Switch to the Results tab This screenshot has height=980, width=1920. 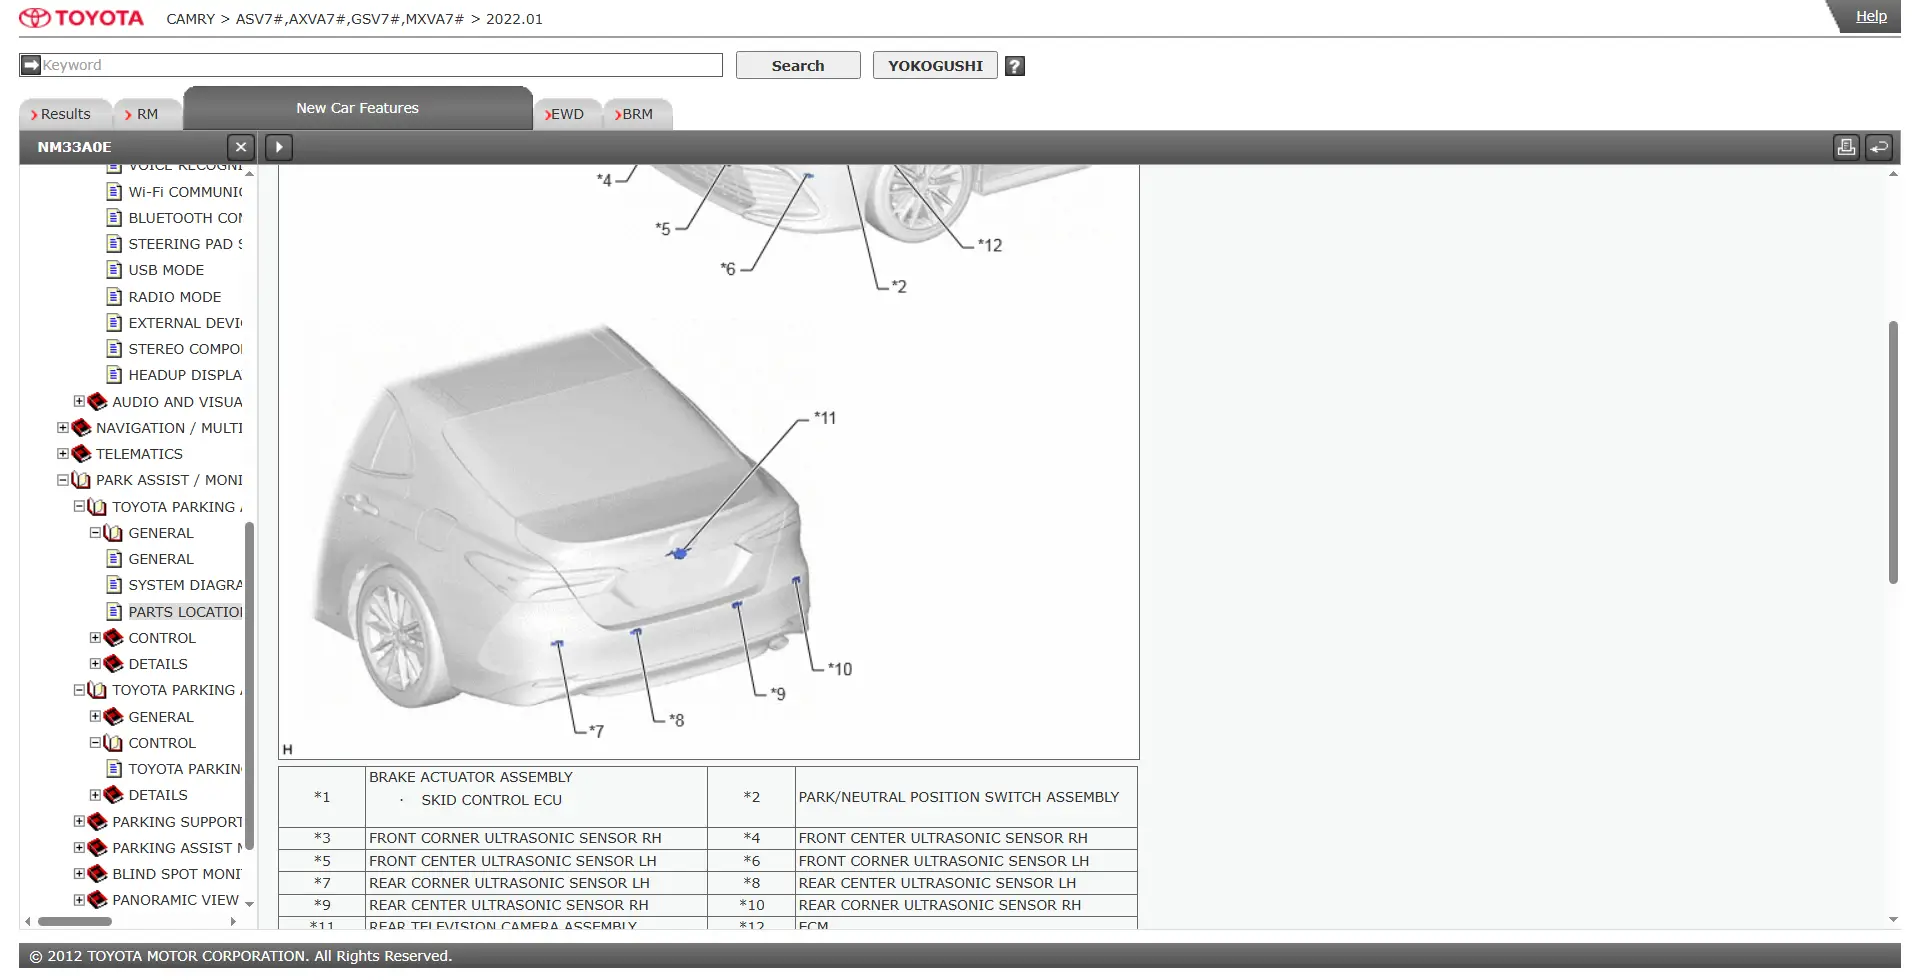point(65,114)
